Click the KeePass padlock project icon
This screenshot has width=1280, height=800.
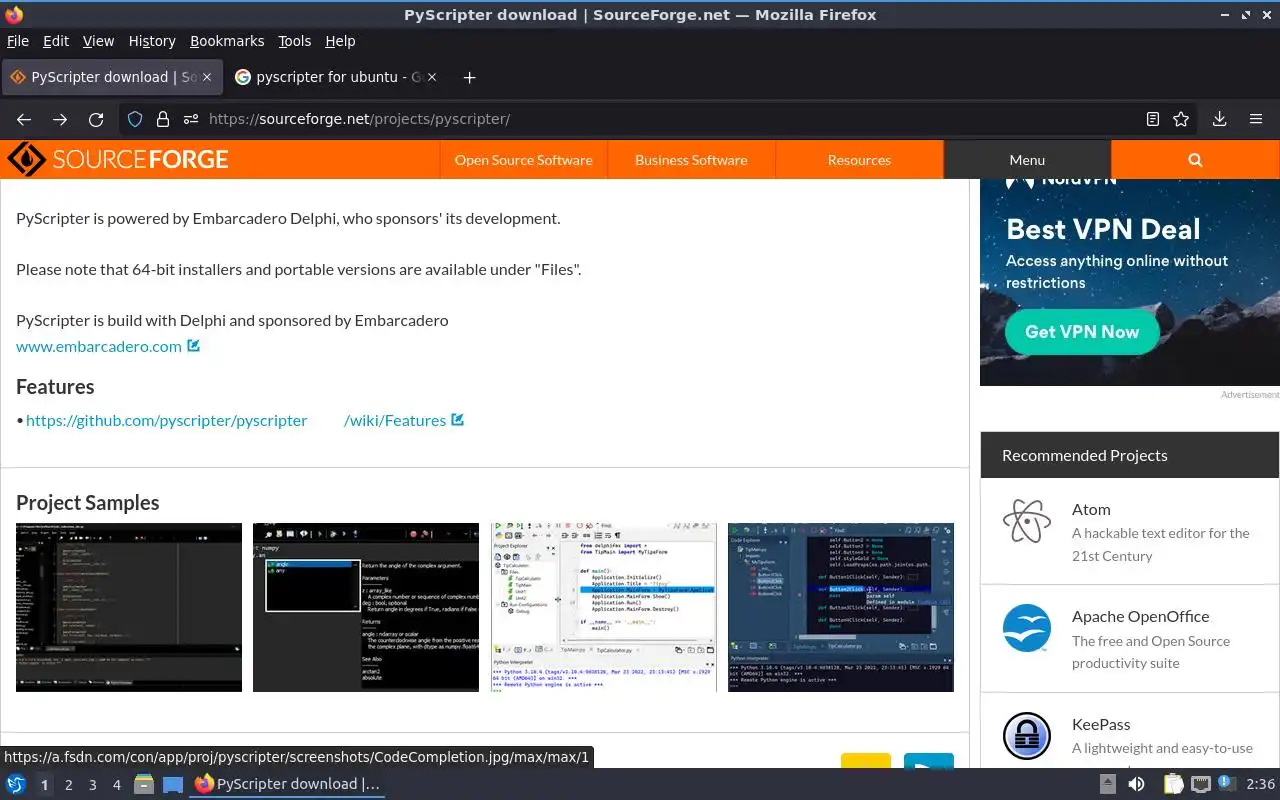1027,736
